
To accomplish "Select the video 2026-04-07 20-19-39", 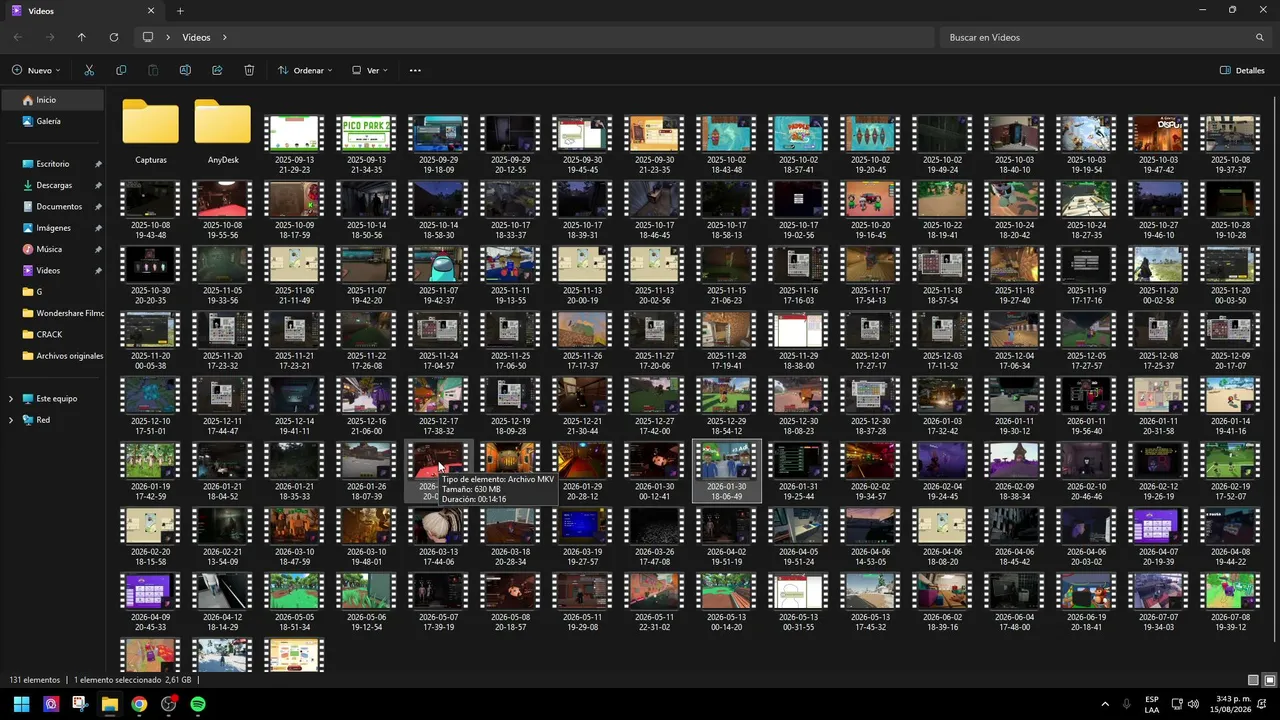I will click(x=1158, y=536).
